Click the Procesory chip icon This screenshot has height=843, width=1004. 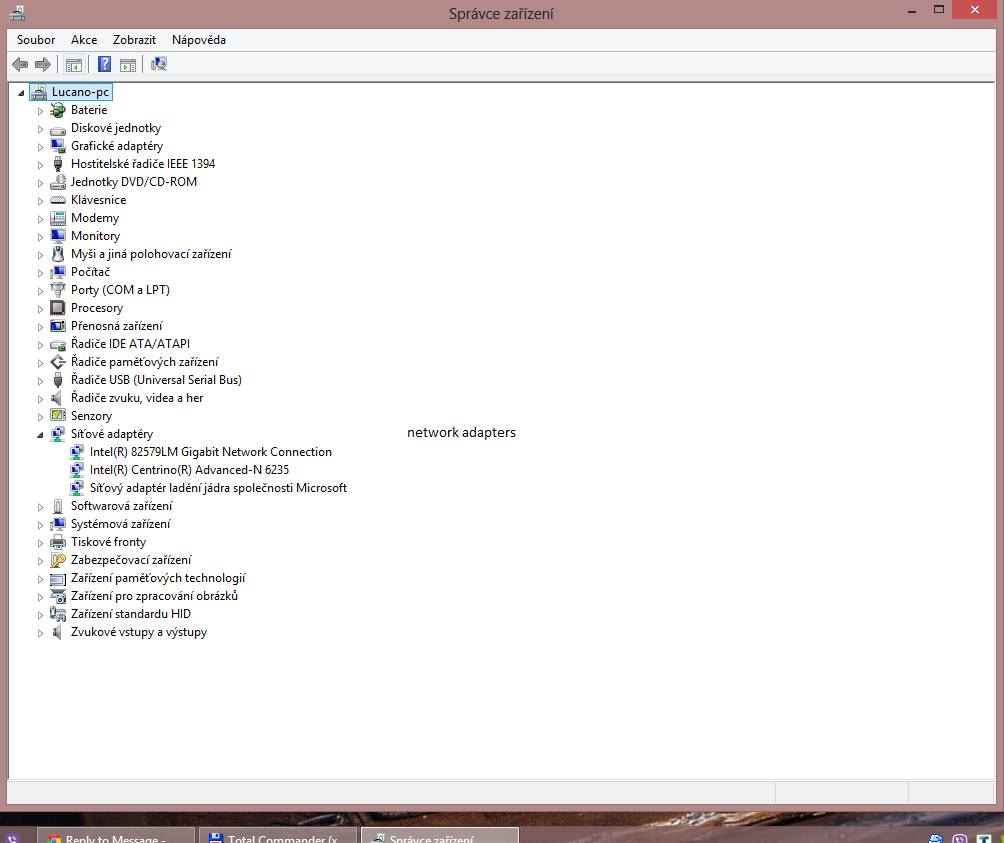pos(58,308)
